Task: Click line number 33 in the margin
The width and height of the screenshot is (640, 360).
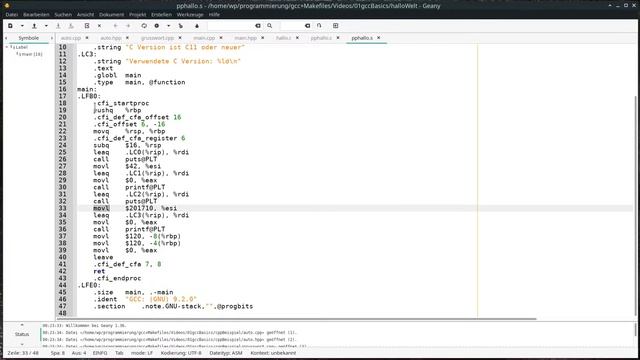Action: [x=62, y=208]
